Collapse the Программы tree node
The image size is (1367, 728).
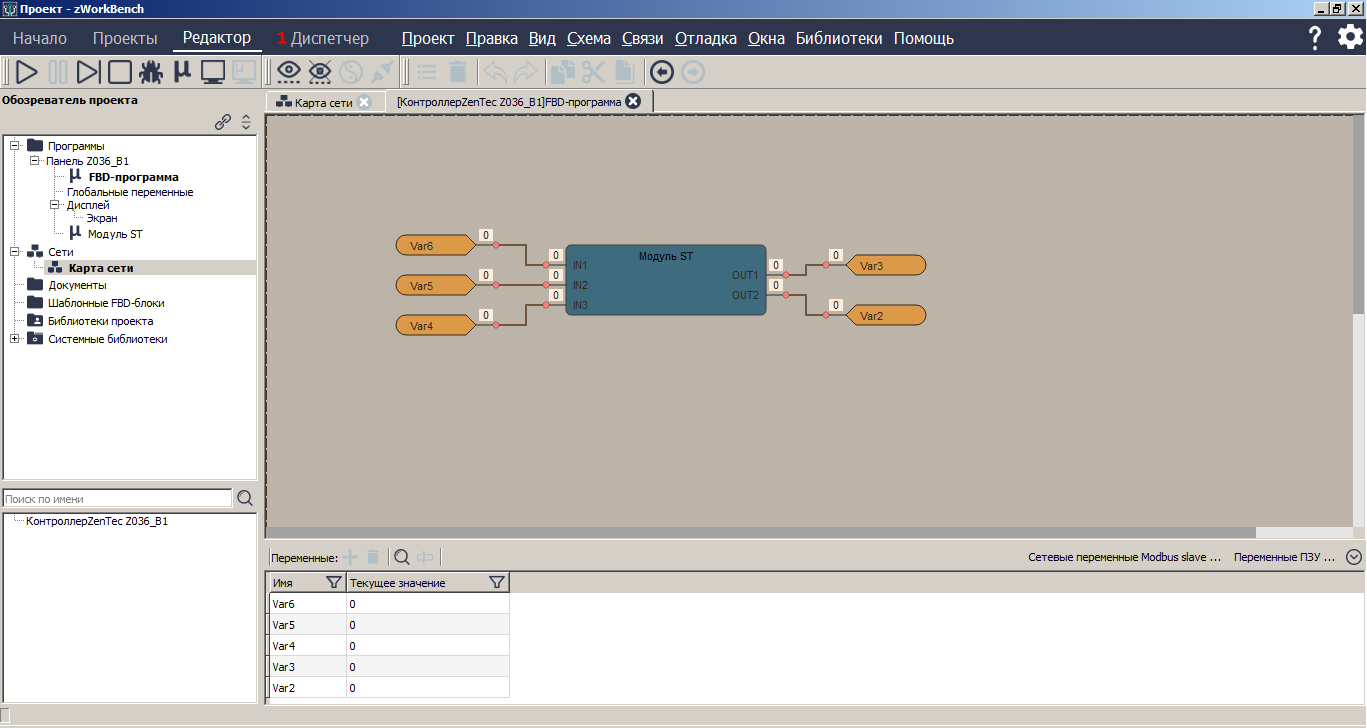[x=15, y=146]
